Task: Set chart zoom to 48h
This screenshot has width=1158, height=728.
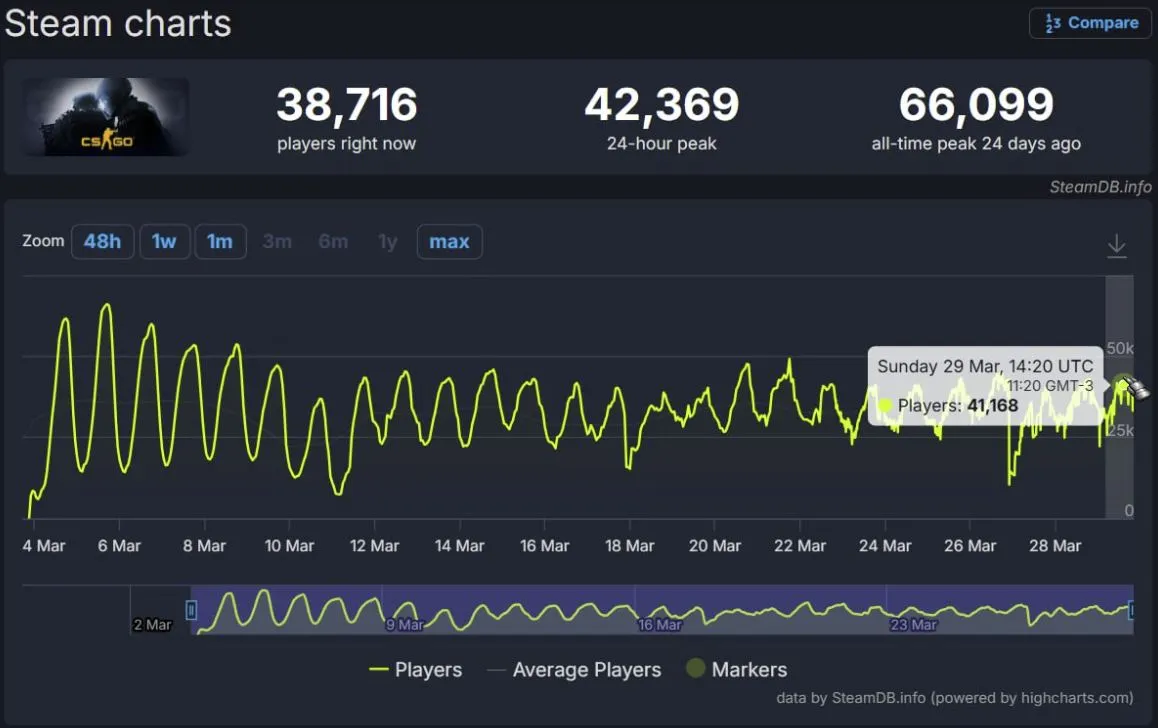Action: coord(103,241)
